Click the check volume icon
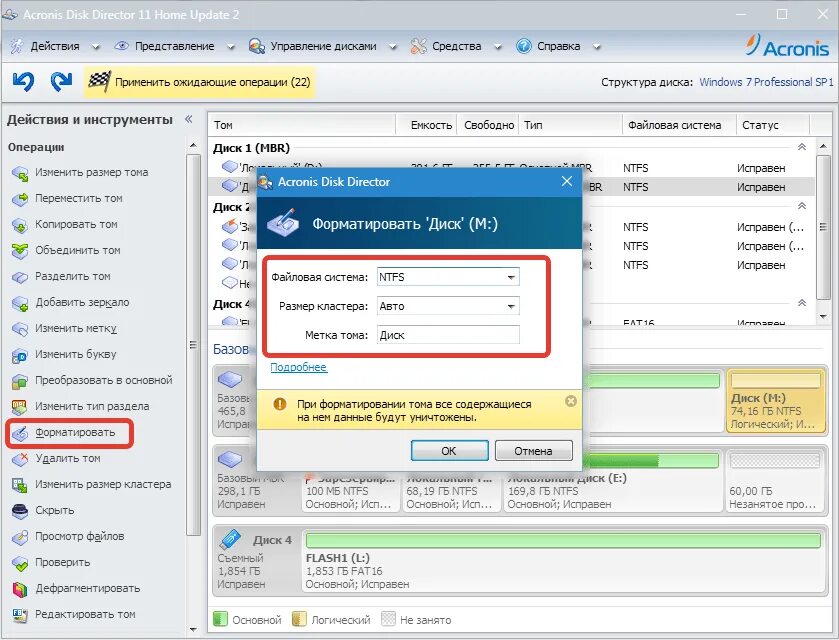The width and height of the screenshot is (839, 640). pyautogui.click(x=20, y=563)
